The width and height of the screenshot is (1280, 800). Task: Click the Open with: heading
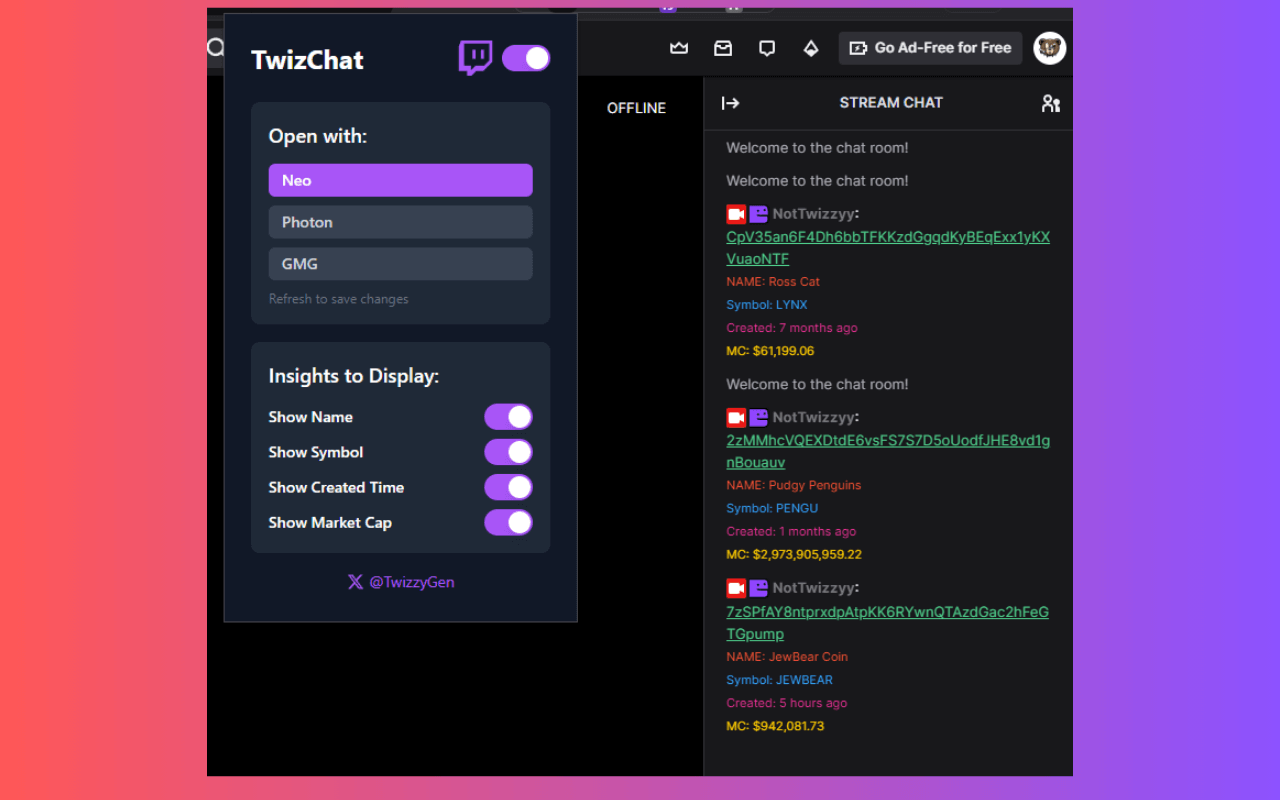tap(318, 136)
